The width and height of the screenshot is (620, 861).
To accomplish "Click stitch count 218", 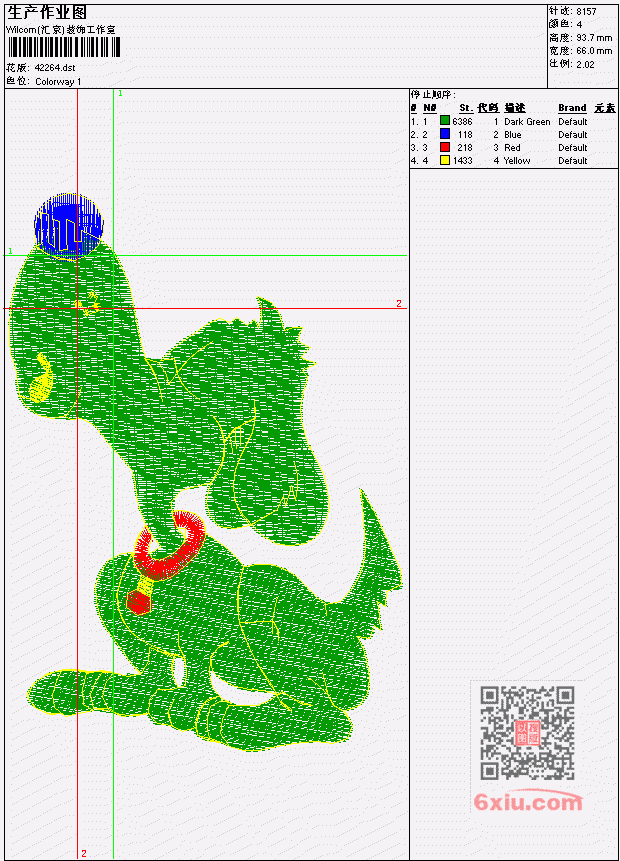I will (465, 148).
